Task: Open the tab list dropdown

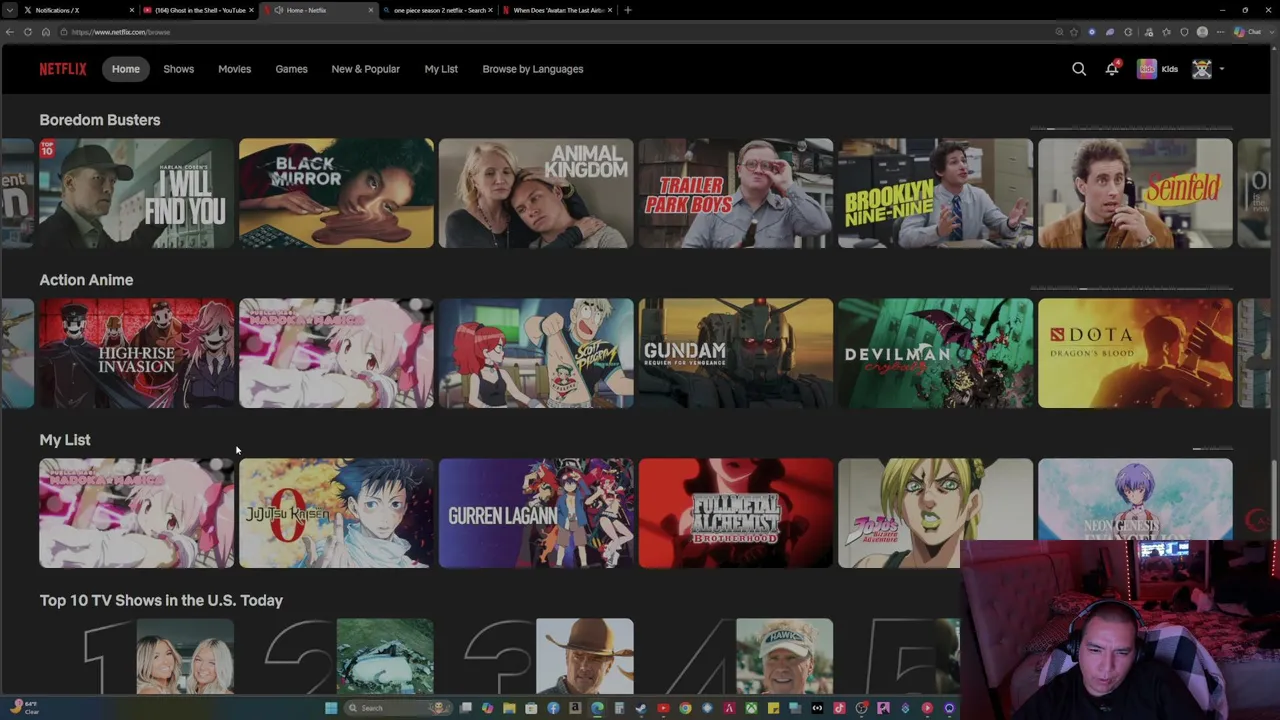Action: [9, 10]
